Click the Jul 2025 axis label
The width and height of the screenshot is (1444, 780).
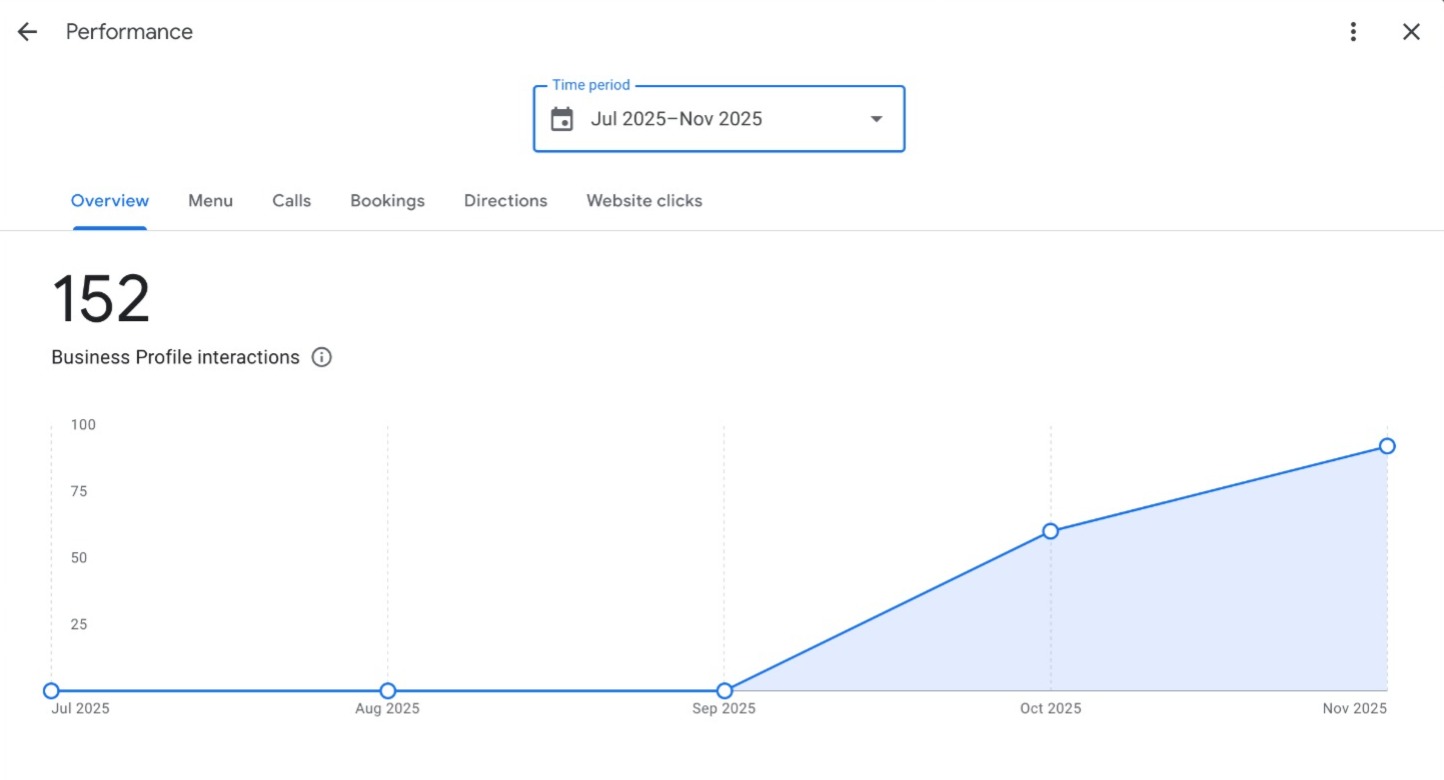click(x=80, y=709)
